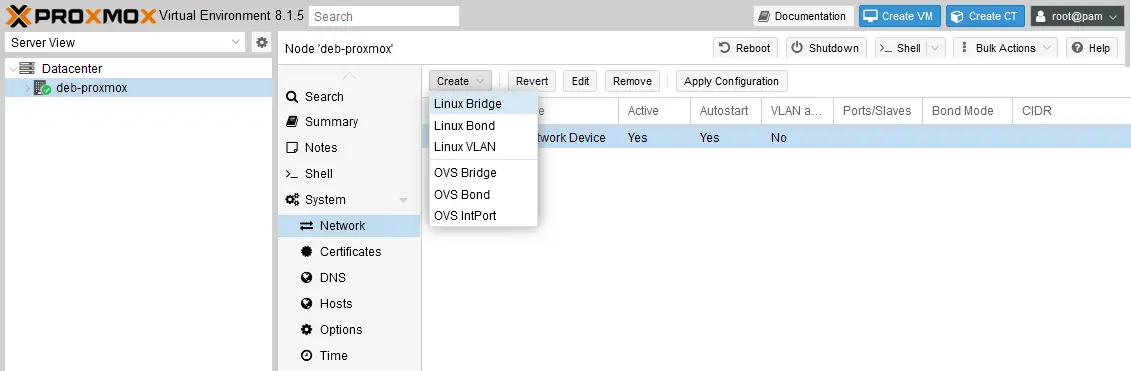Open the Shell dropdown arrow in toolbar
Image resolution: width=1131 pixels, height=371 pixels.
[935, 48]
